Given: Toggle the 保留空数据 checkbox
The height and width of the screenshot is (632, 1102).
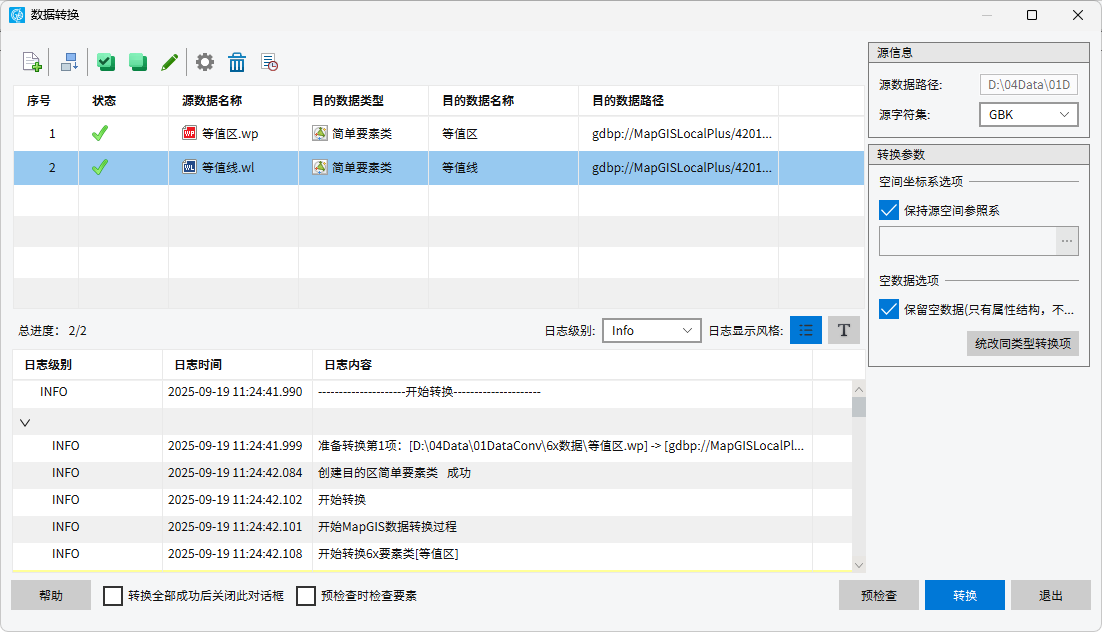Looking at the screenshot, I should point(888,309).
